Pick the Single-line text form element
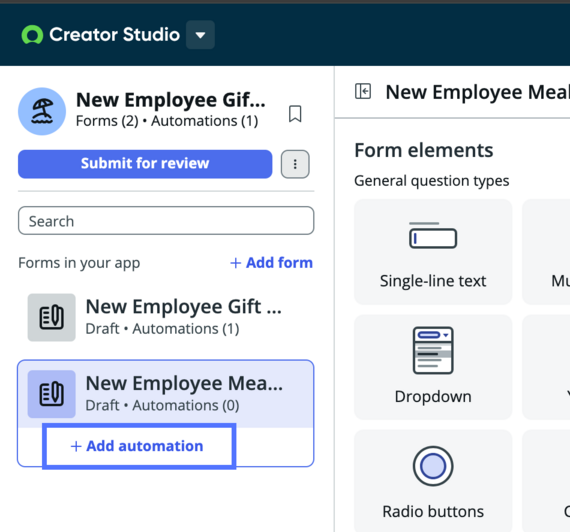This screenshot has height=532, width=570. tap(433, 252)
